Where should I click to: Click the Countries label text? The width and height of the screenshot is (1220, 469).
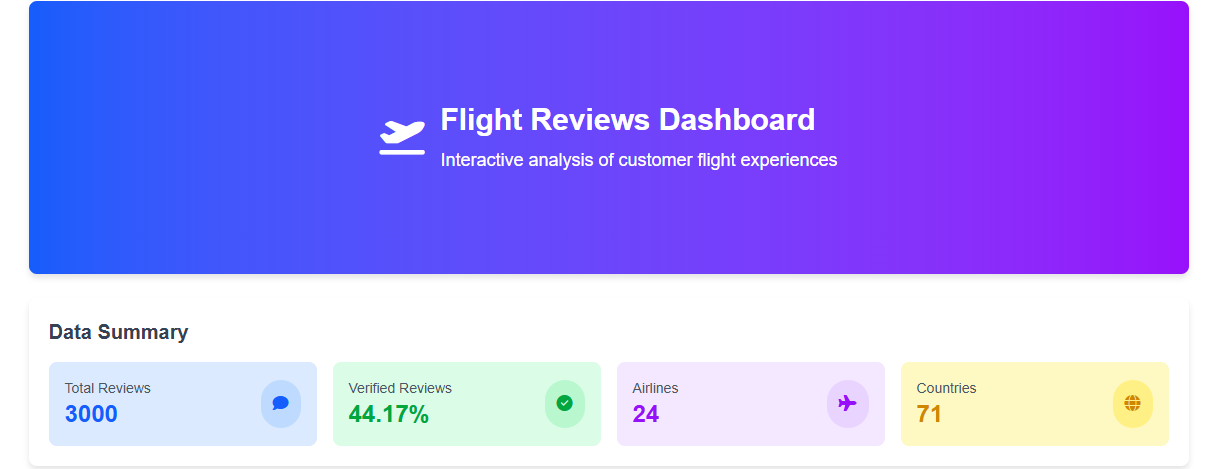coord(946,388)
